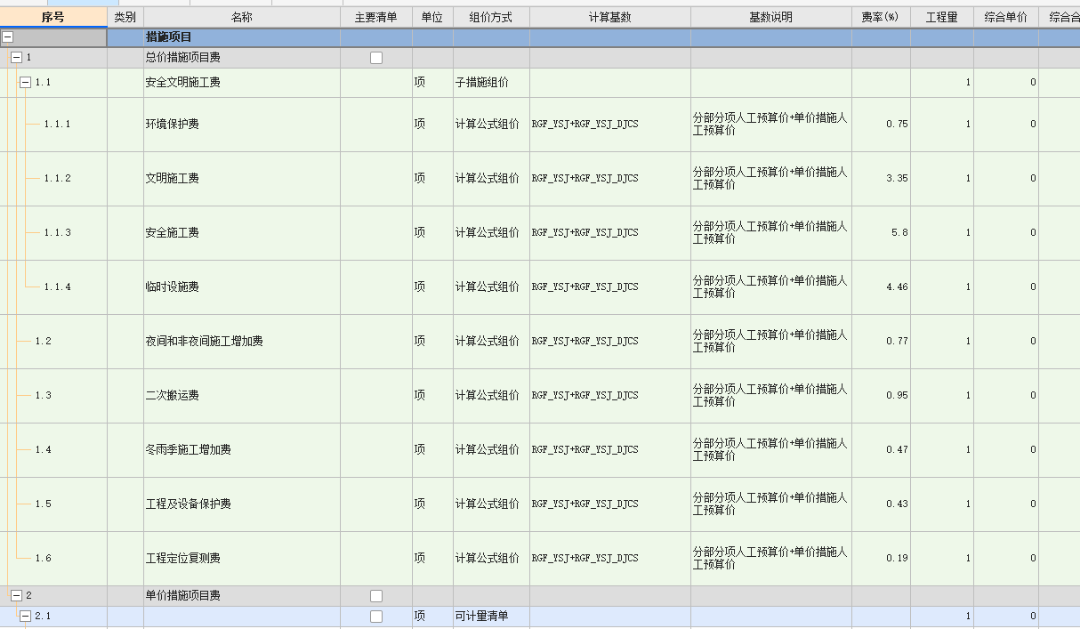Select the 组价方式 column header

click(x=491, y=17)
